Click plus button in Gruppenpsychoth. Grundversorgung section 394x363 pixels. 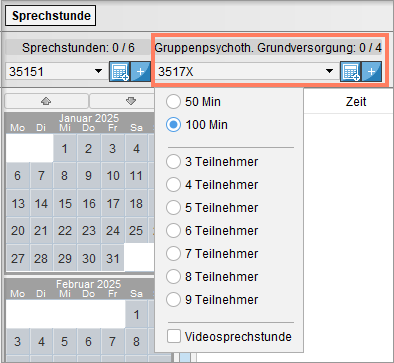tap(371, 71)
